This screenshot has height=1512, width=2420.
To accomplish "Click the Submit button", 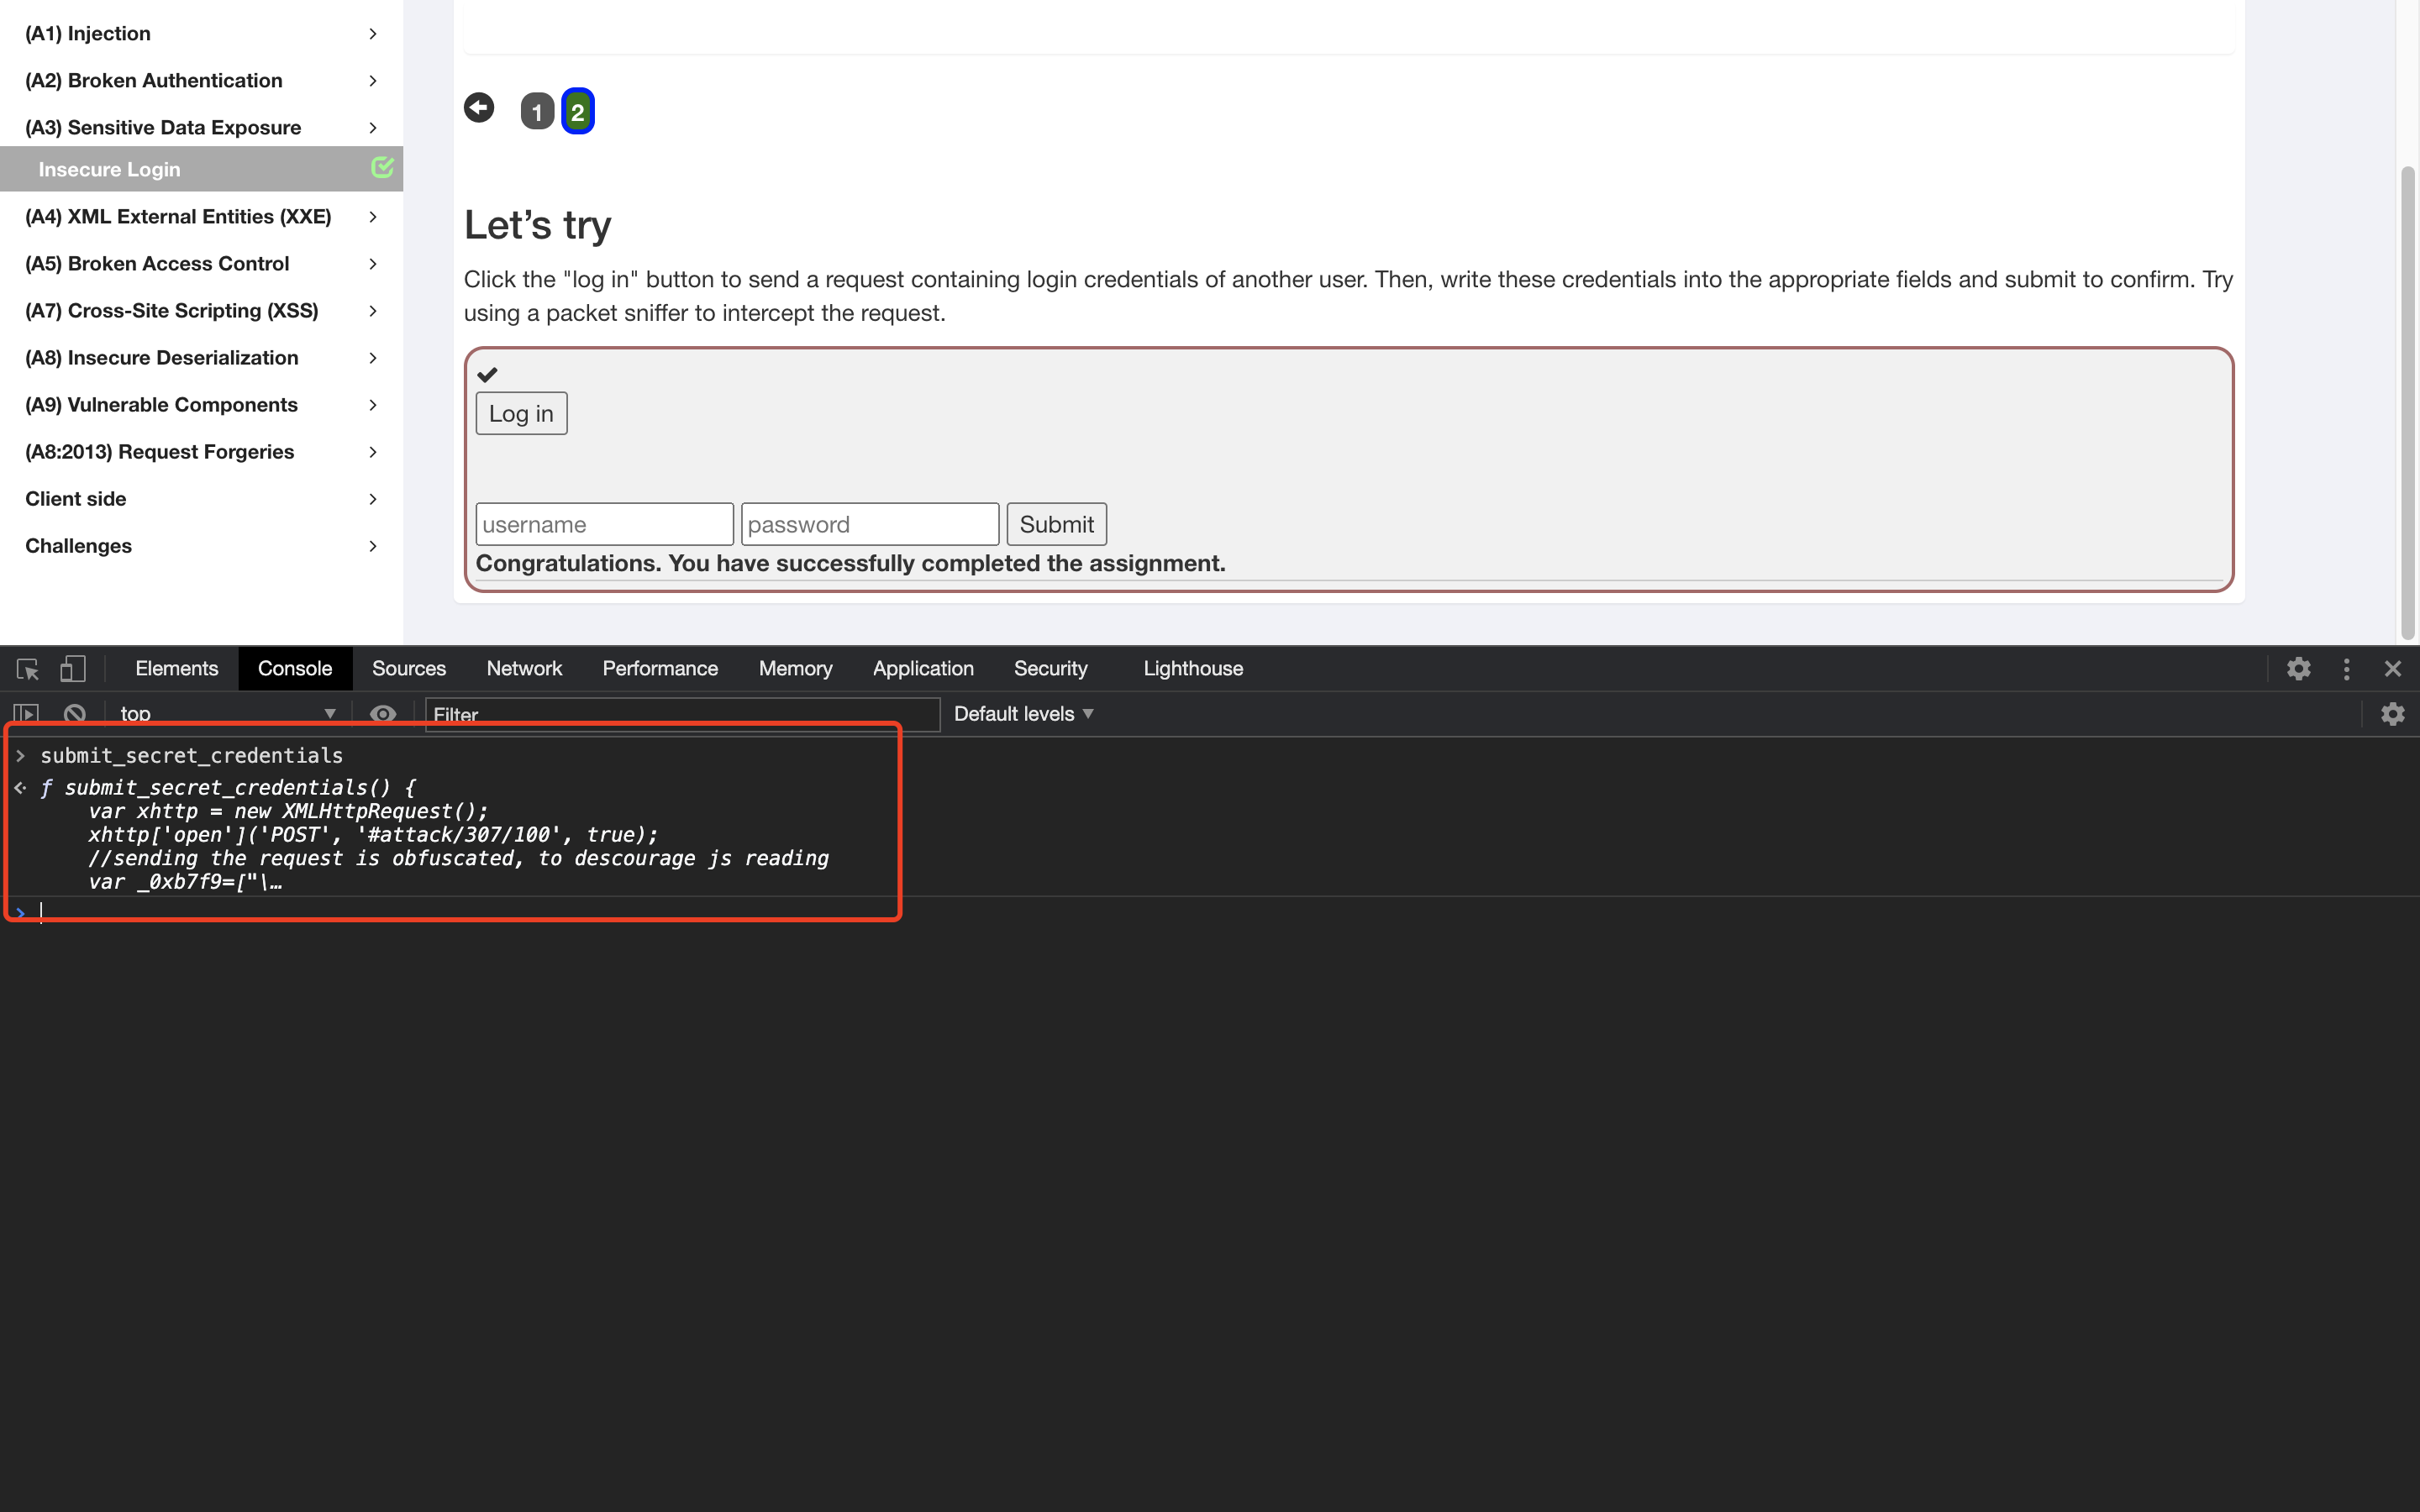I will [x=1056, y=524].
